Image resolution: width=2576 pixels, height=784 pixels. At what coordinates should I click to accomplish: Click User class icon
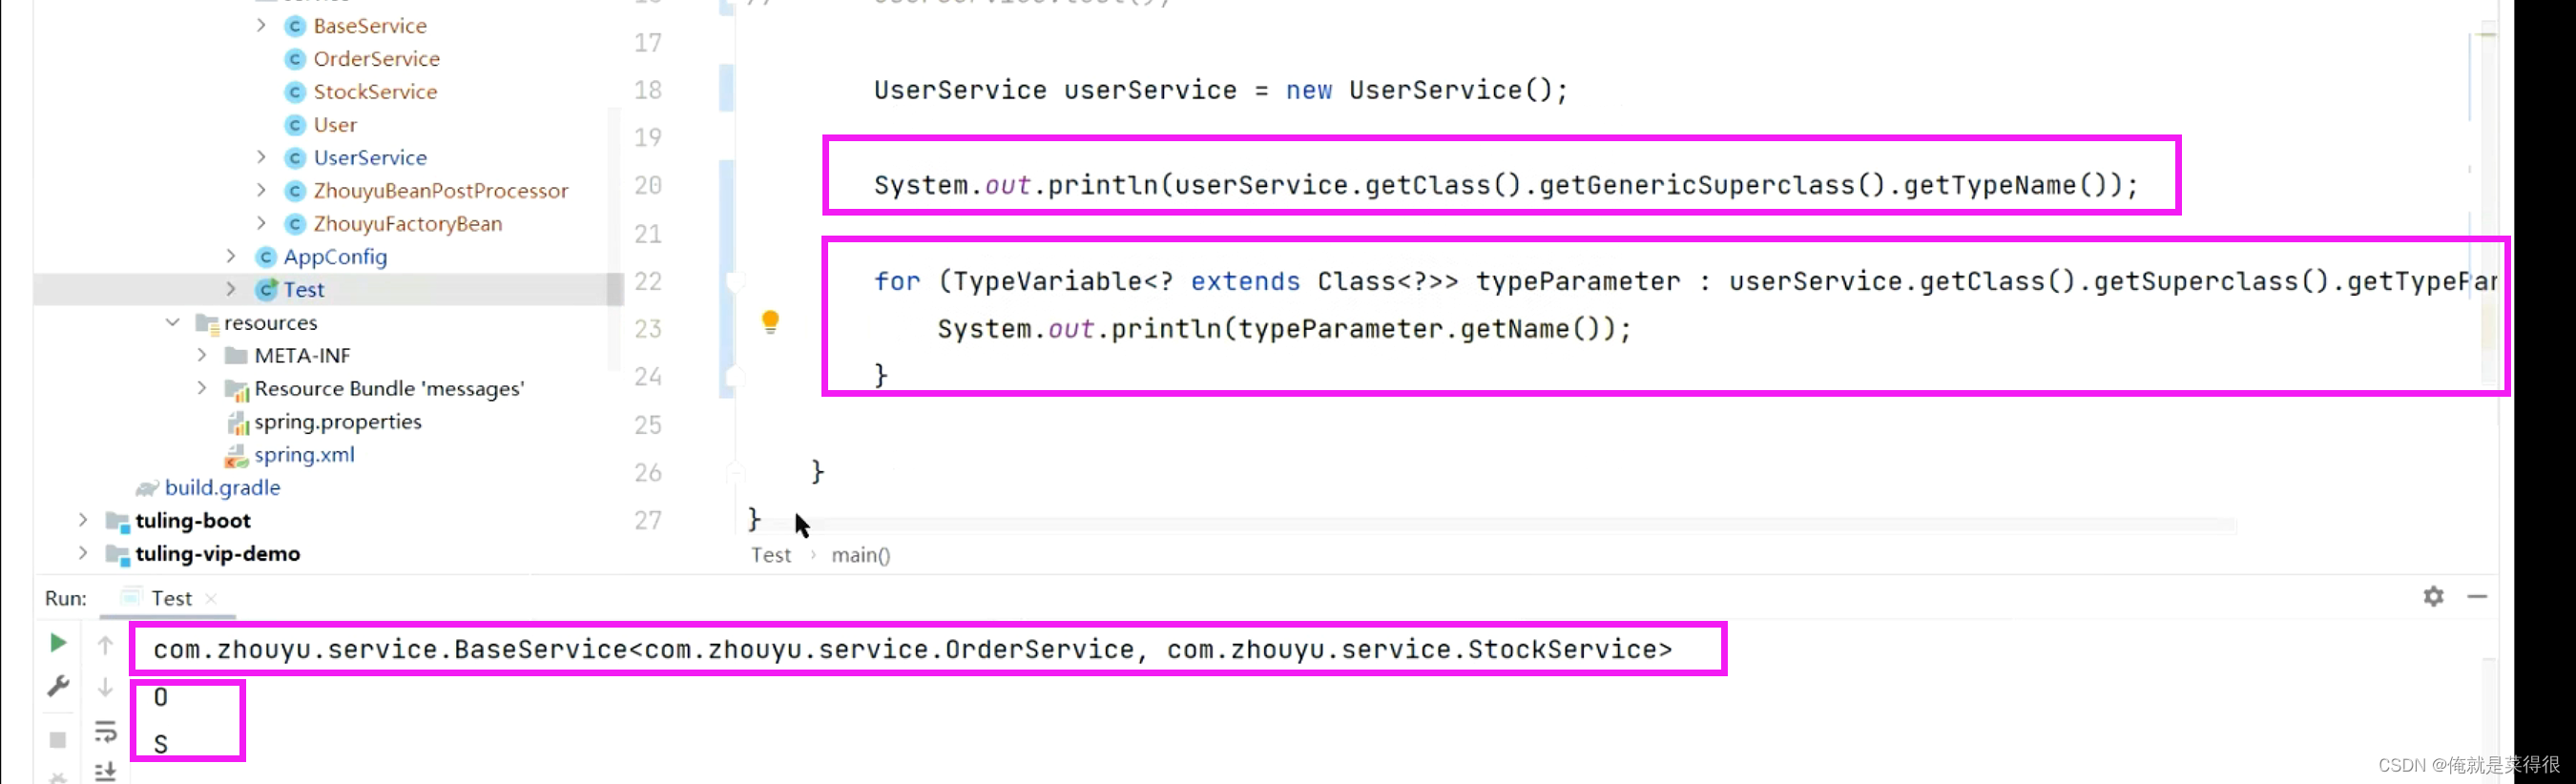click(295, 125)
